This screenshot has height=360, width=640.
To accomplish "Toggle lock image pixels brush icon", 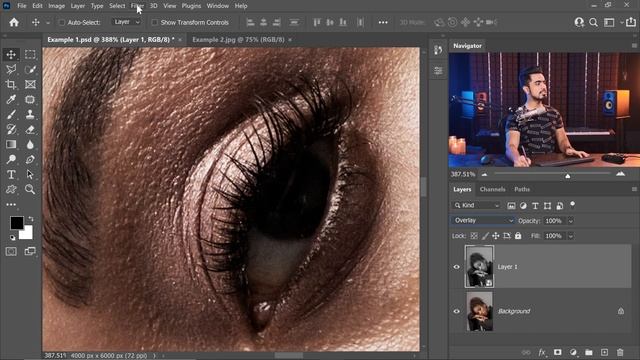I will [485, 236].
